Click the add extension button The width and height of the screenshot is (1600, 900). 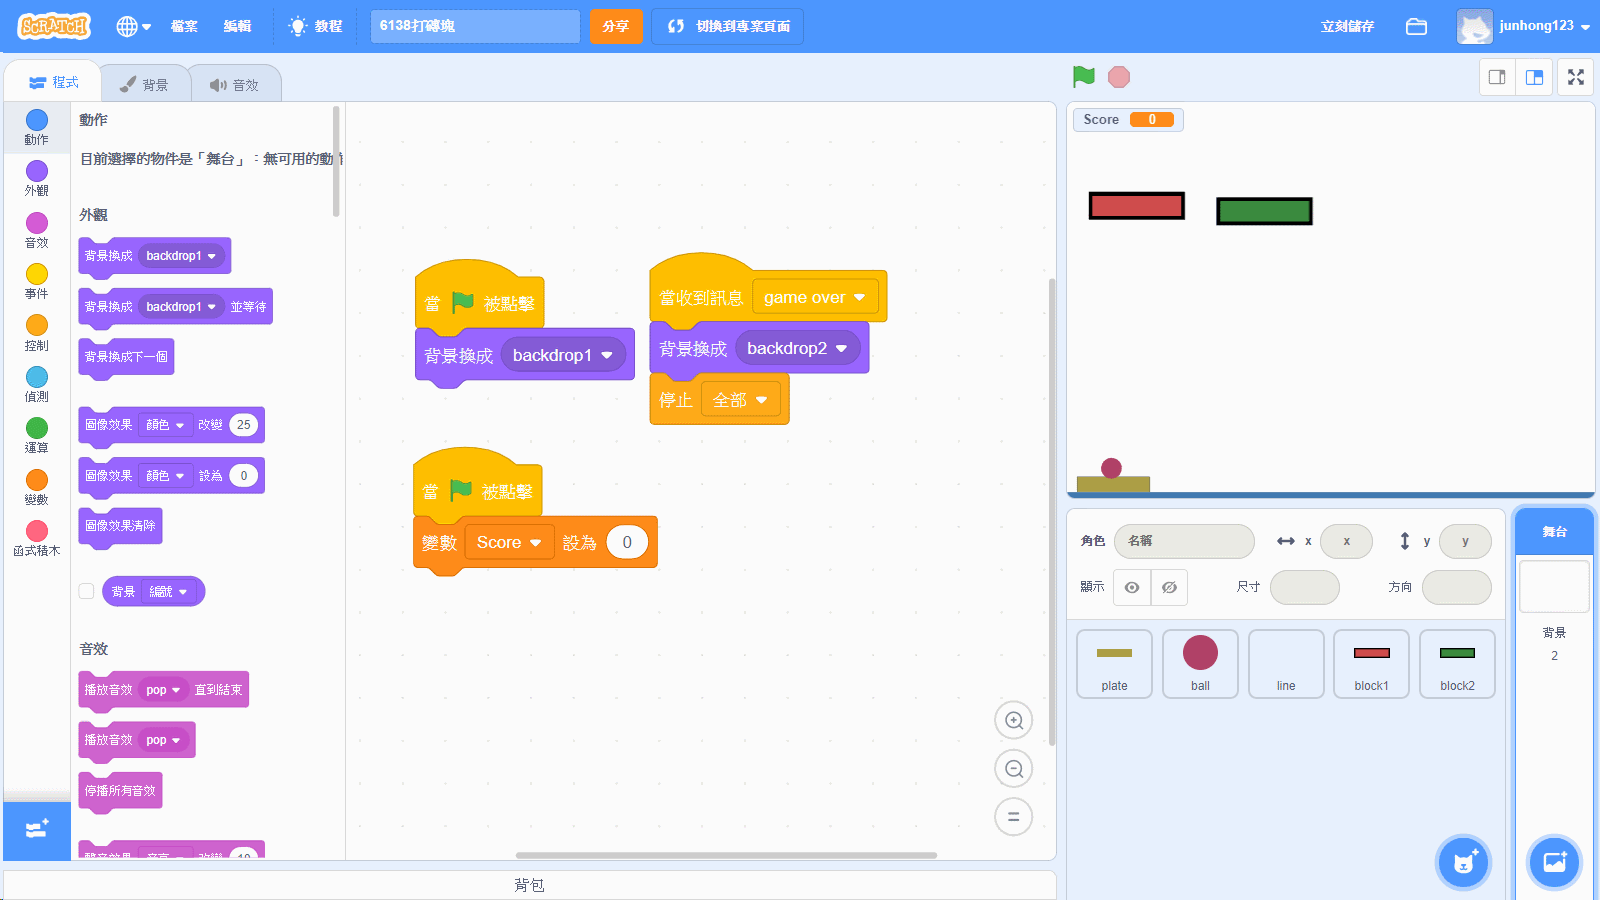tap(37, 829)
